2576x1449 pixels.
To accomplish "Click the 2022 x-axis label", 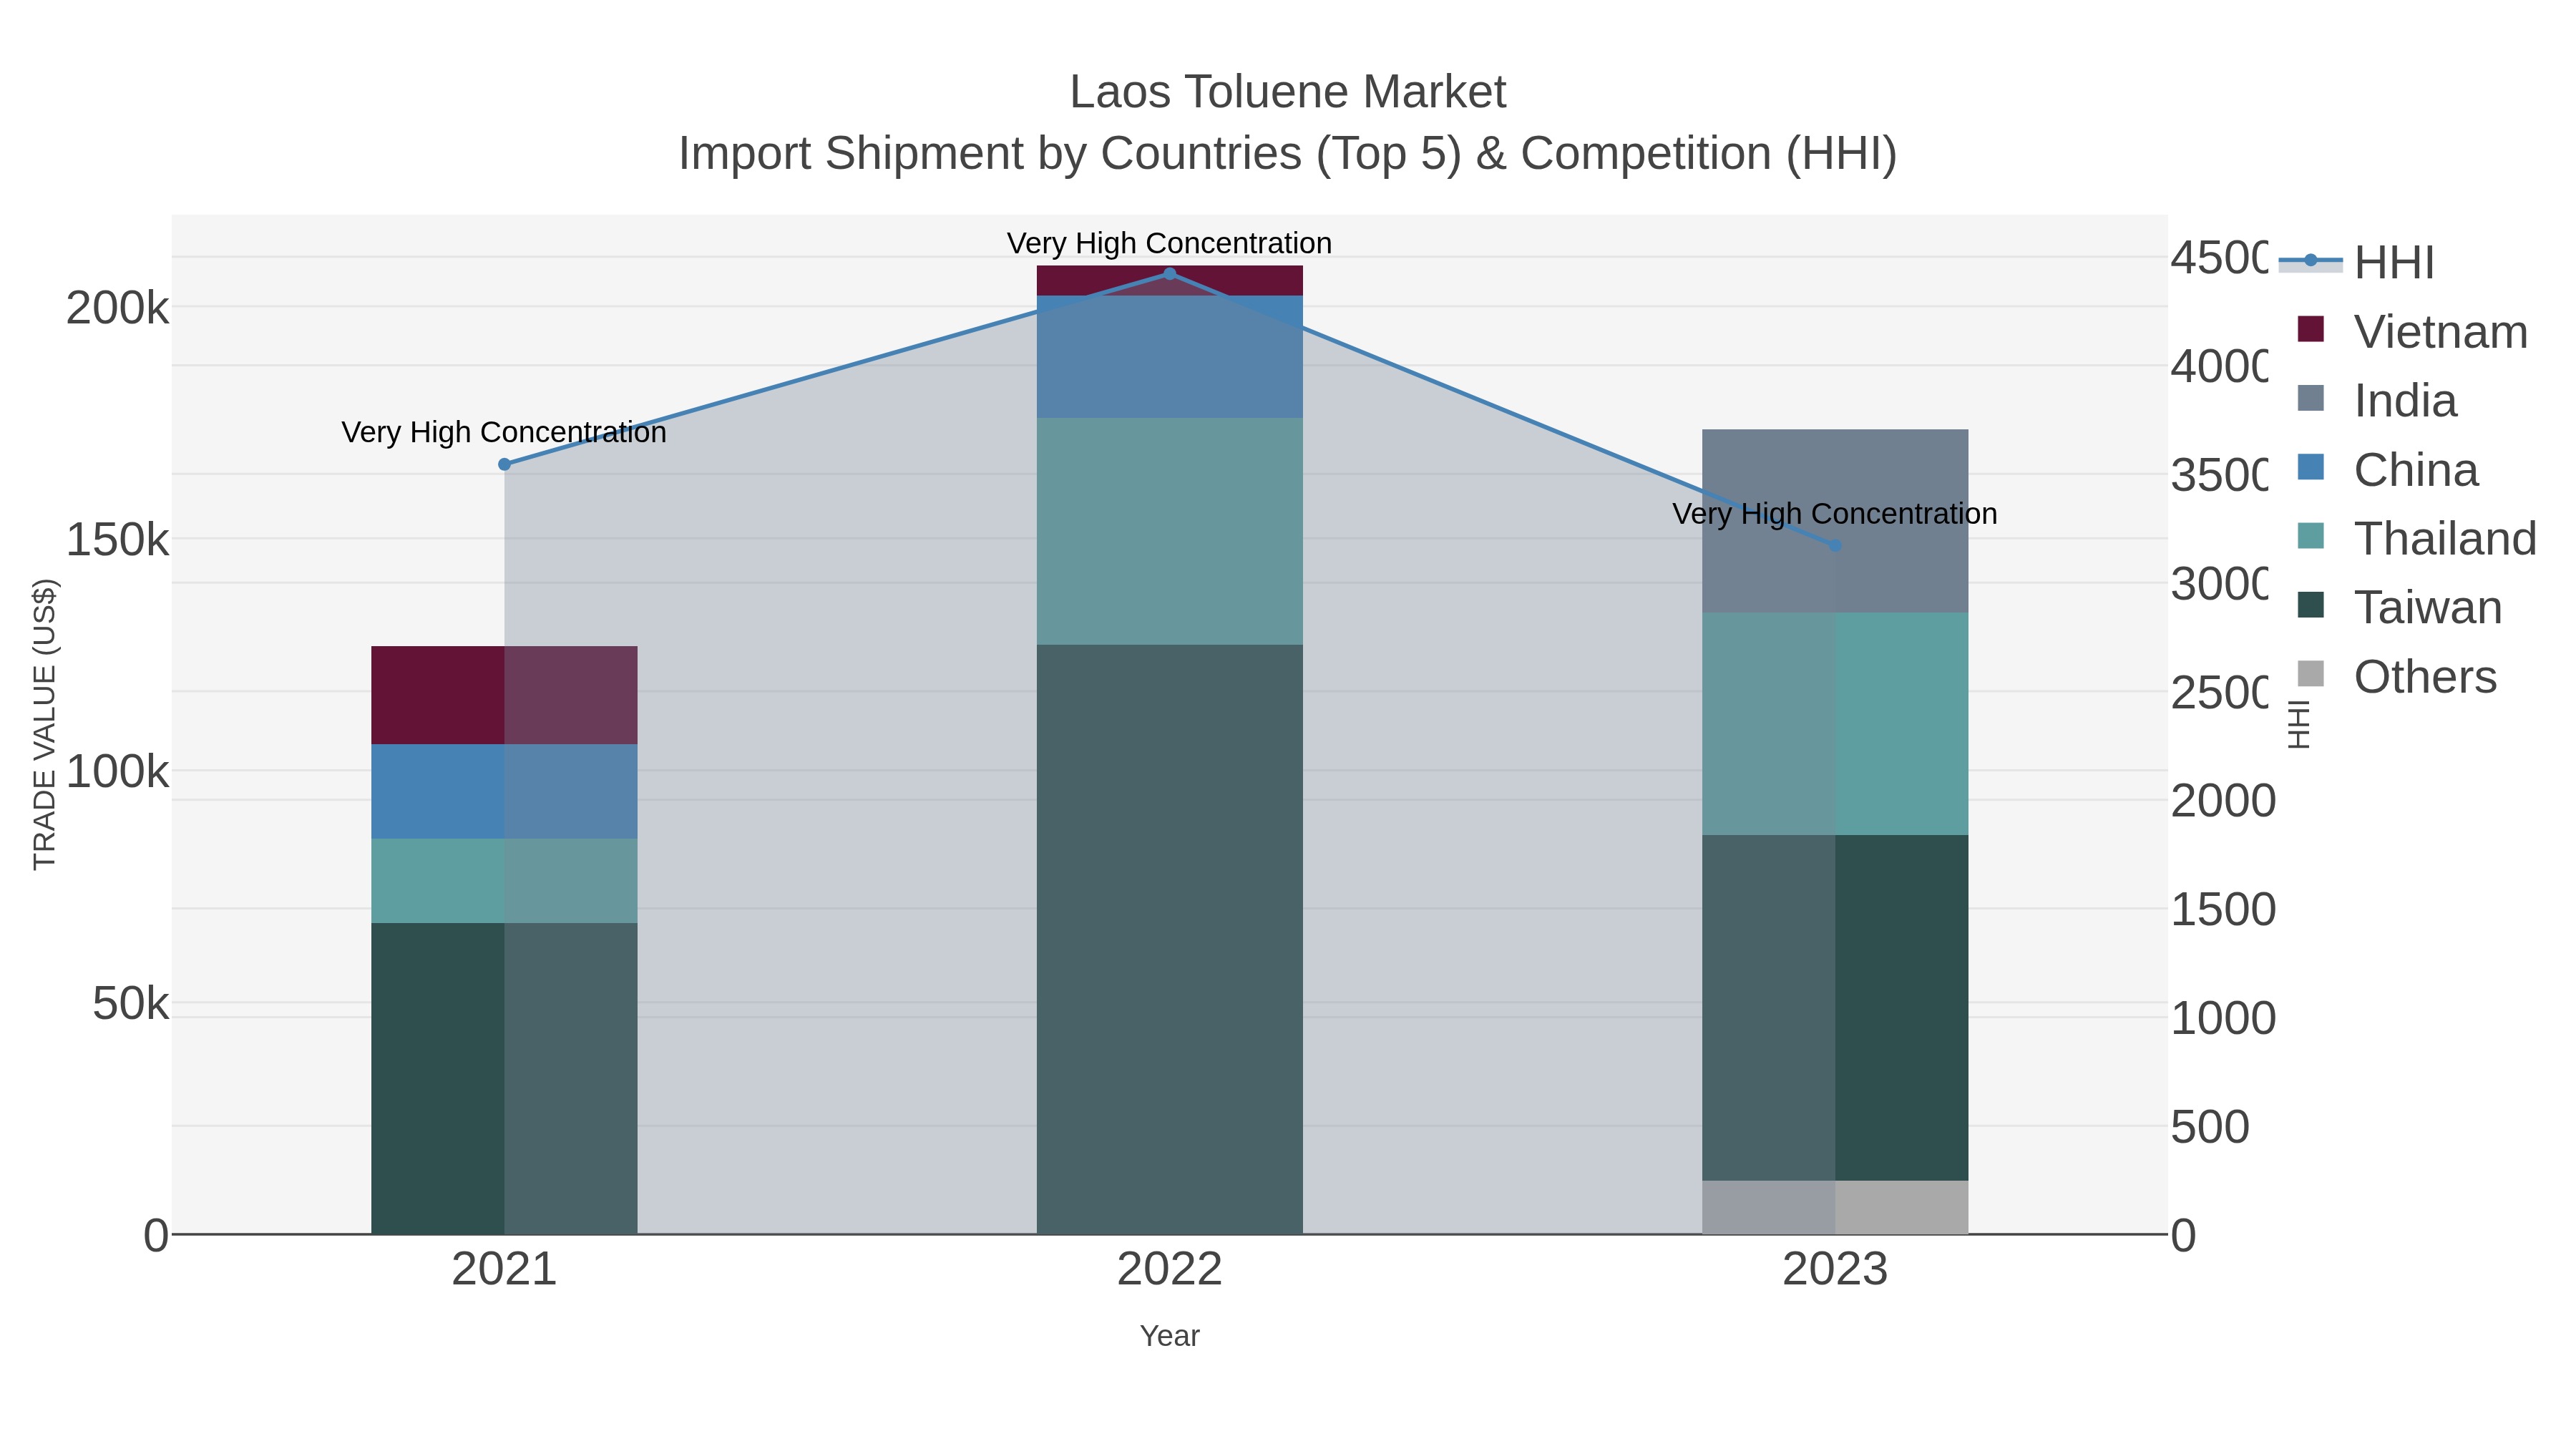I will [1170, 1269].
